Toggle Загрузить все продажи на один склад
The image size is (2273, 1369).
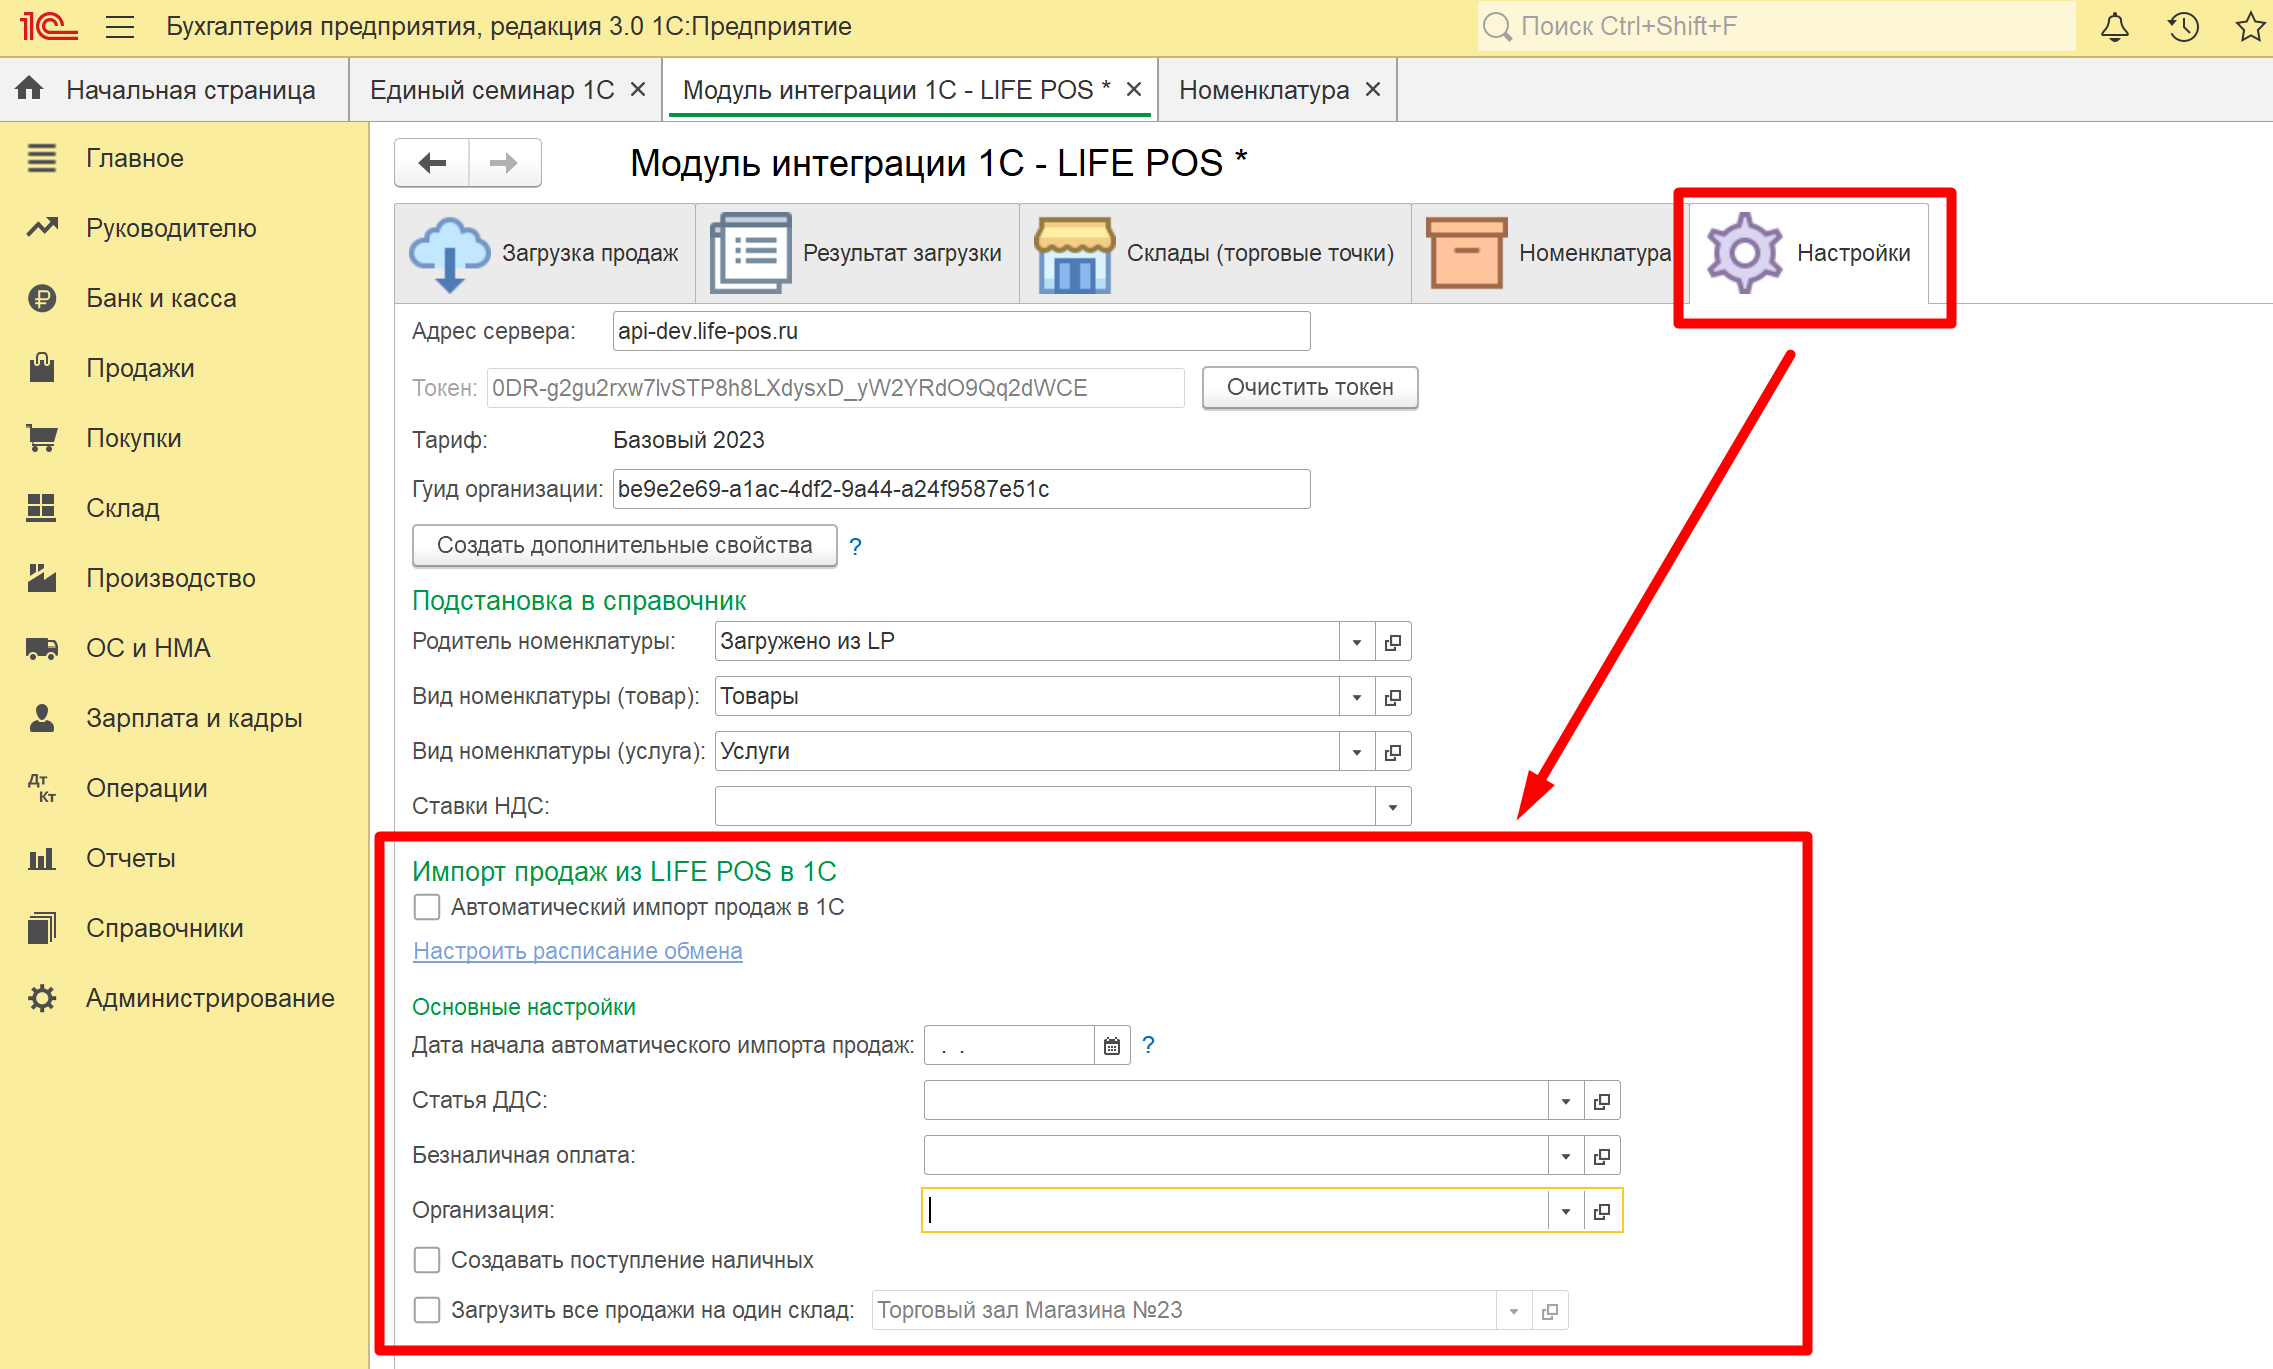(x=427, y=1310)
